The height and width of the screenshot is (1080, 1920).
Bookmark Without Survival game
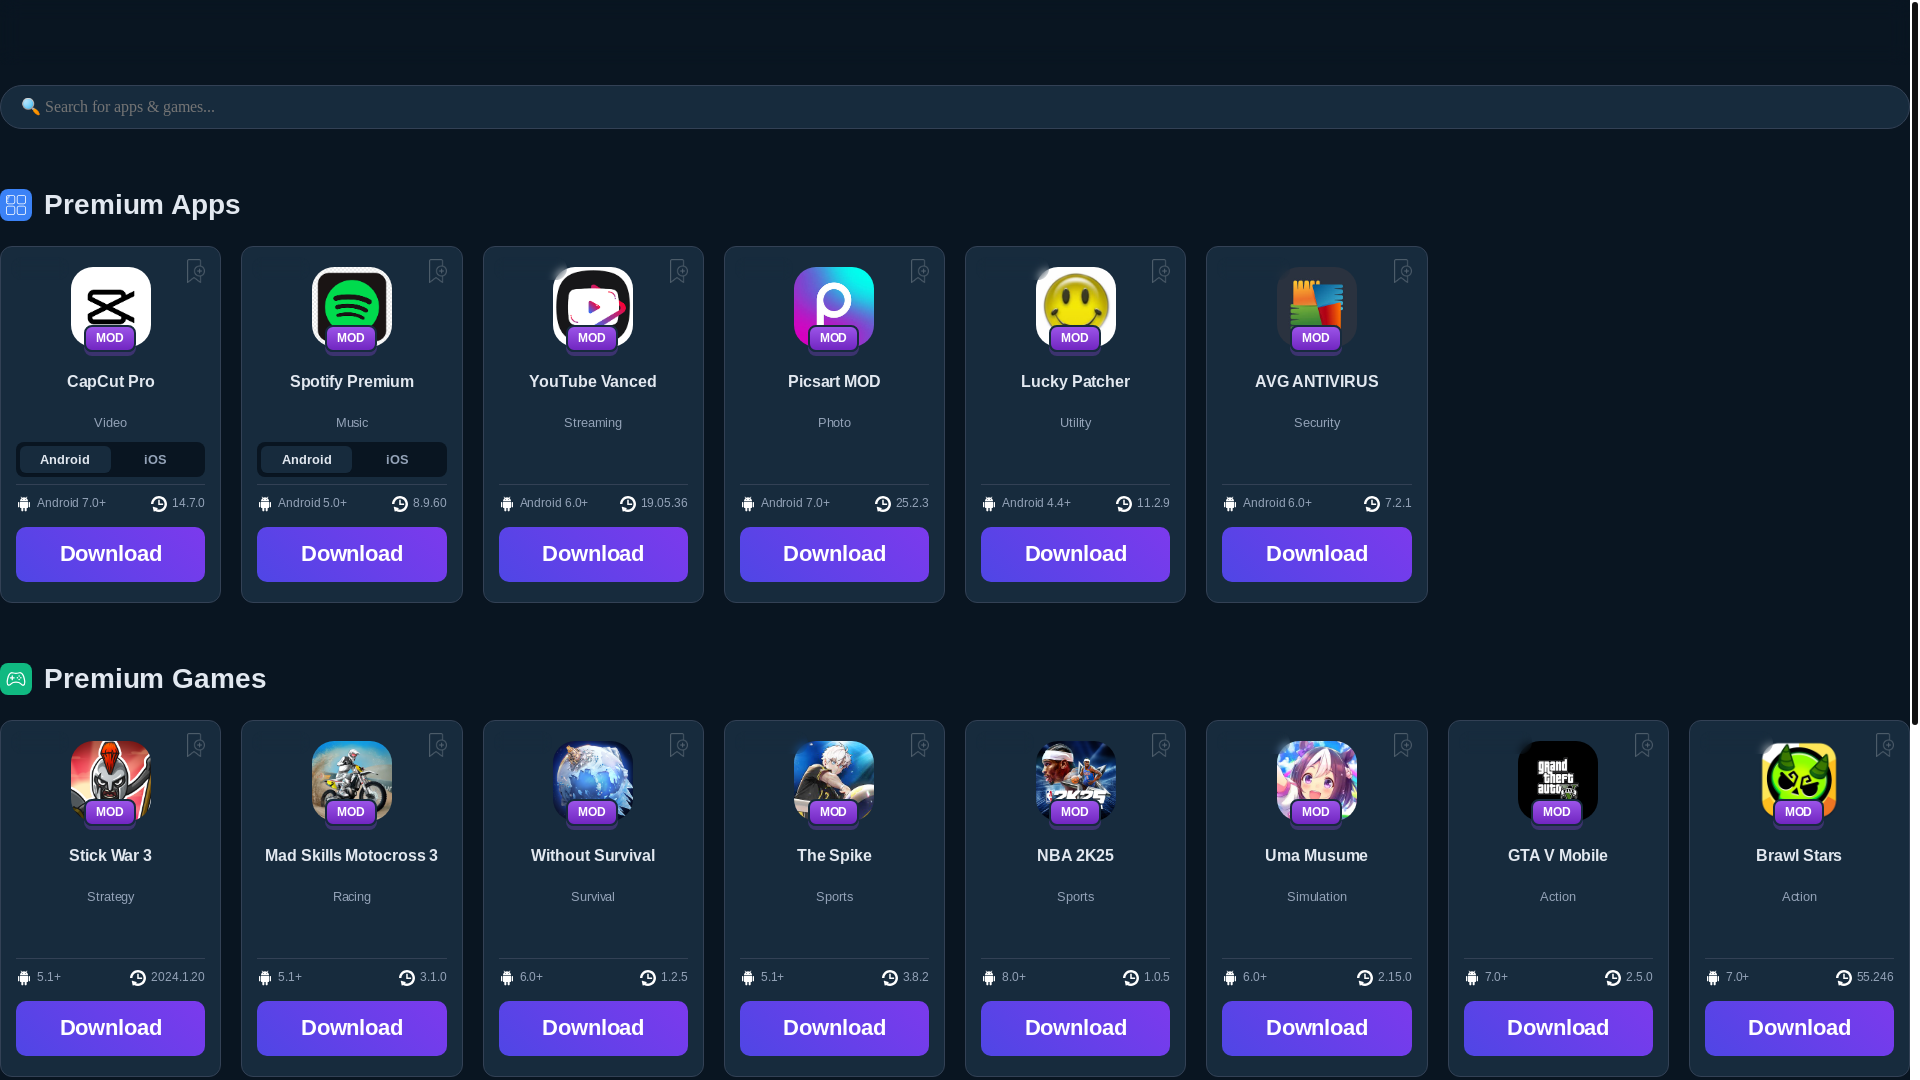pos(679,745)
